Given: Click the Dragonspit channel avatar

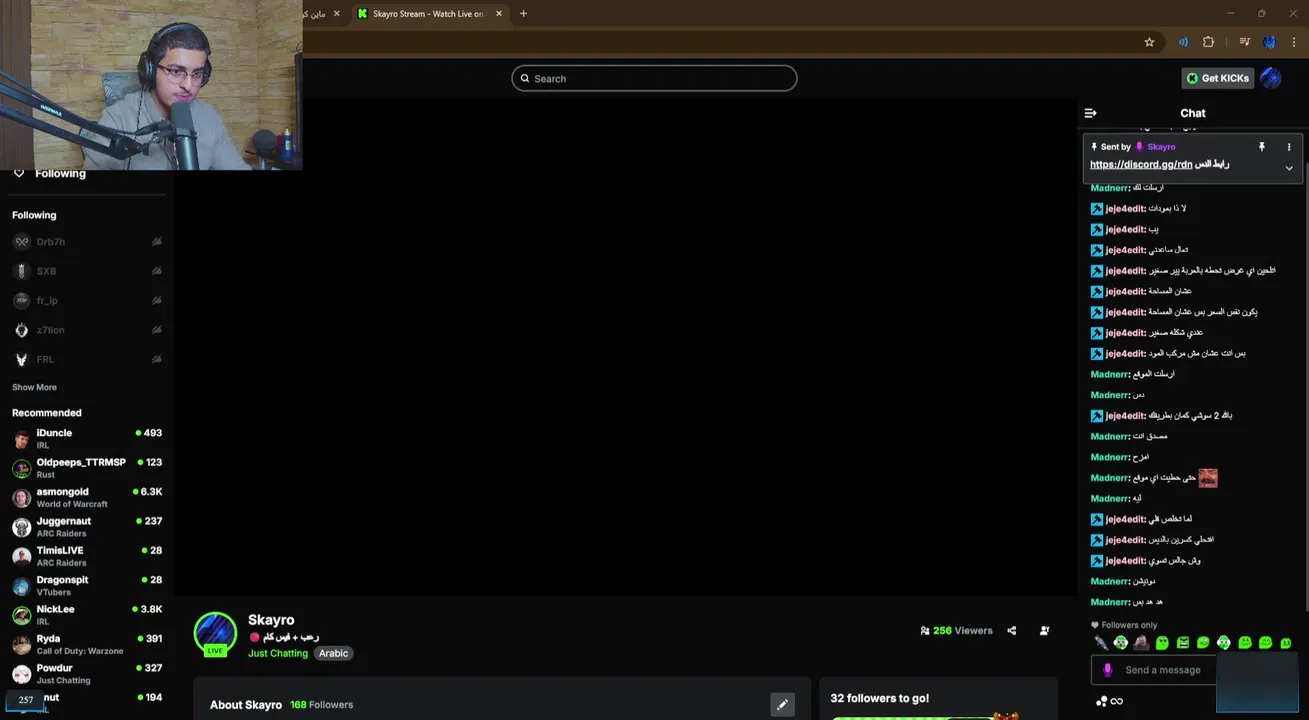Looking at the screenshot, I should [21, 586].
